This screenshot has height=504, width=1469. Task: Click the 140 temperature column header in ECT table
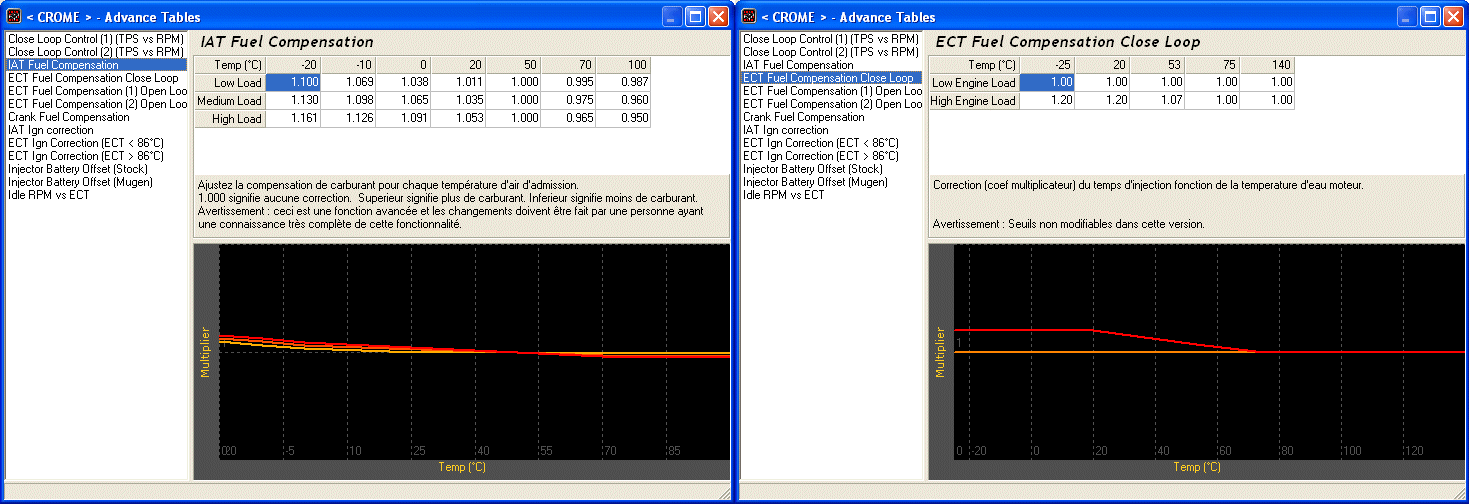tap(1267, 65)
